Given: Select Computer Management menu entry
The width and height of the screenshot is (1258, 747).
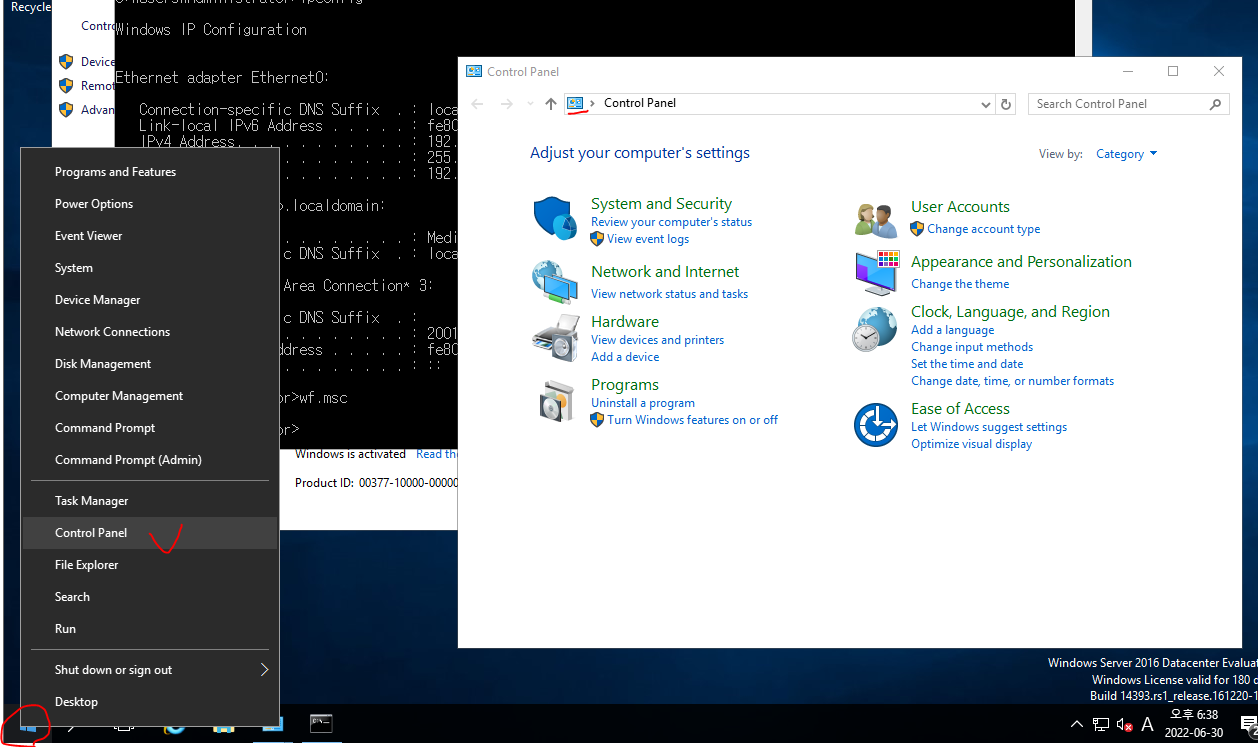Looking at the screenshot, I should [150, 396].
